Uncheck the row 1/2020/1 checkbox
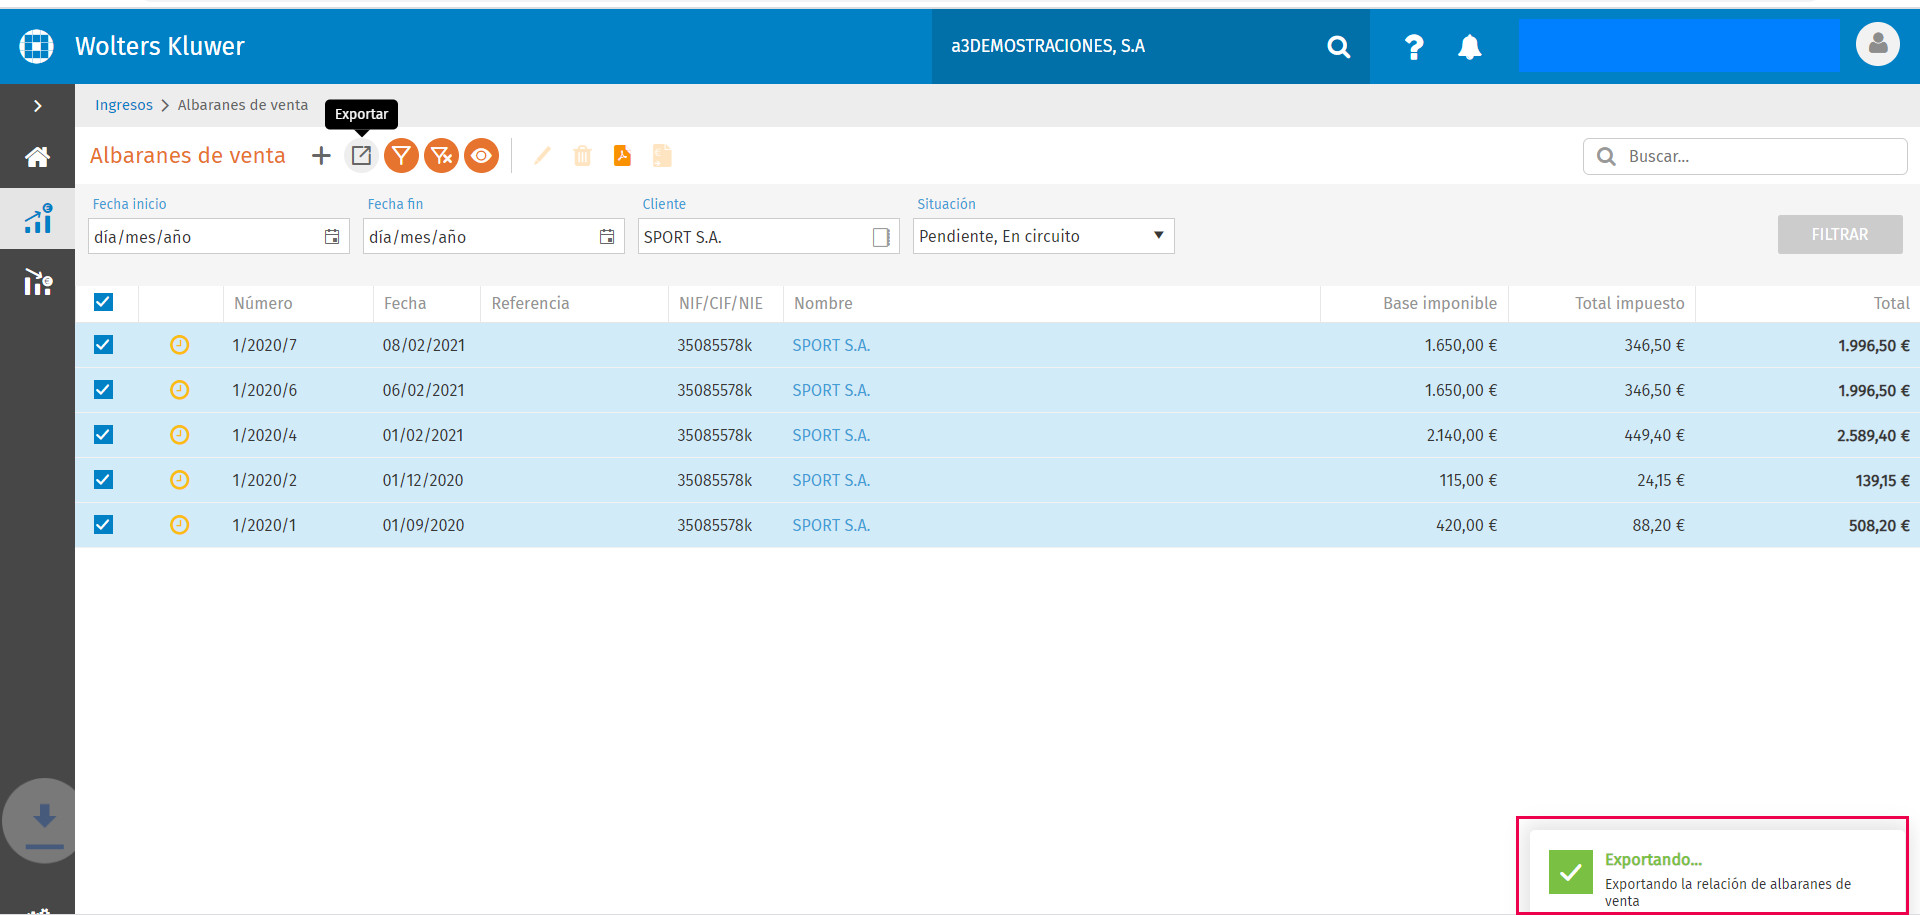This screenshot has width=1920, height=915. tap(103, 525)
